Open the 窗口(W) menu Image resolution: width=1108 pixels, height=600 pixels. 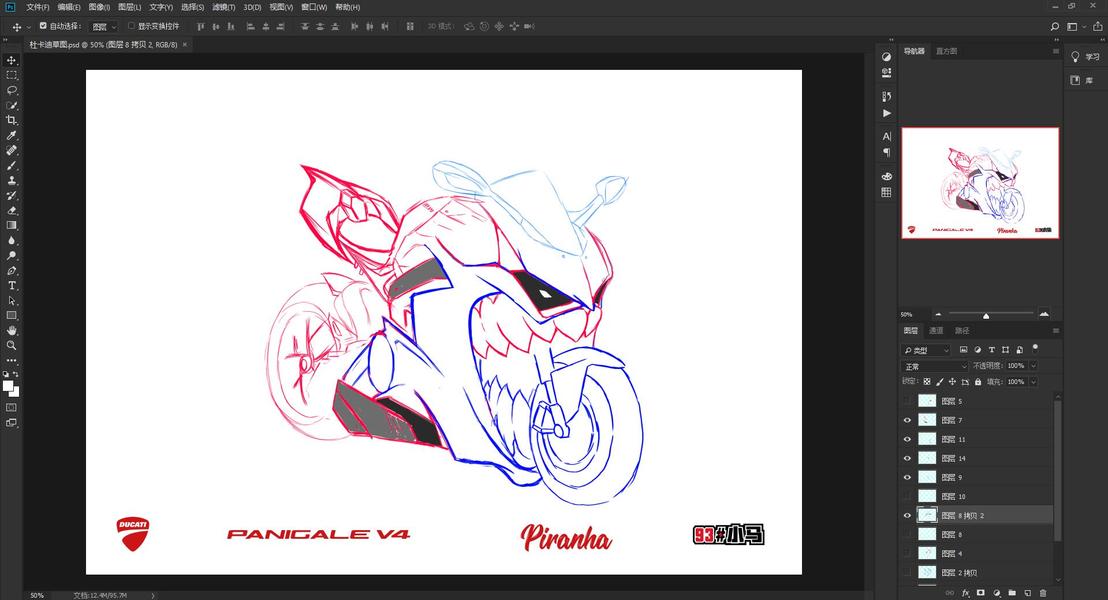314,7
